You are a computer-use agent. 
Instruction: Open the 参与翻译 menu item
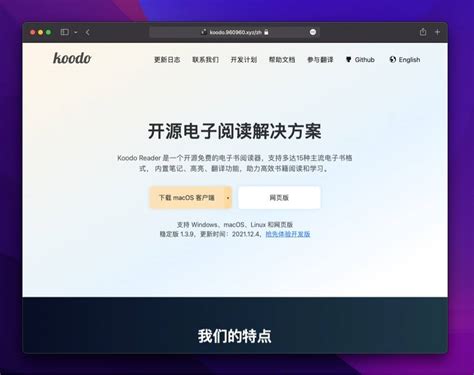320,60
